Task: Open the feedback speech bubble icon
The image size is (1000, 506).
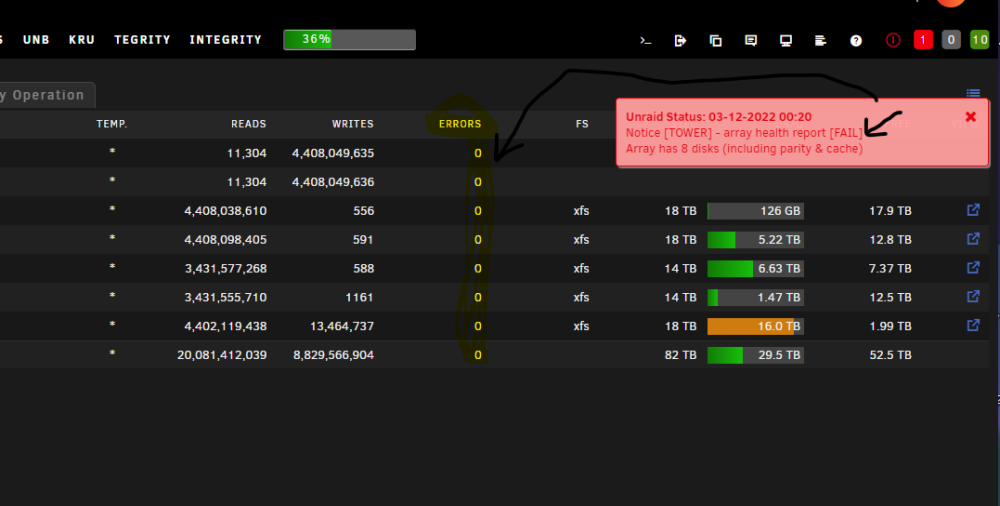Action: point(751,40)
